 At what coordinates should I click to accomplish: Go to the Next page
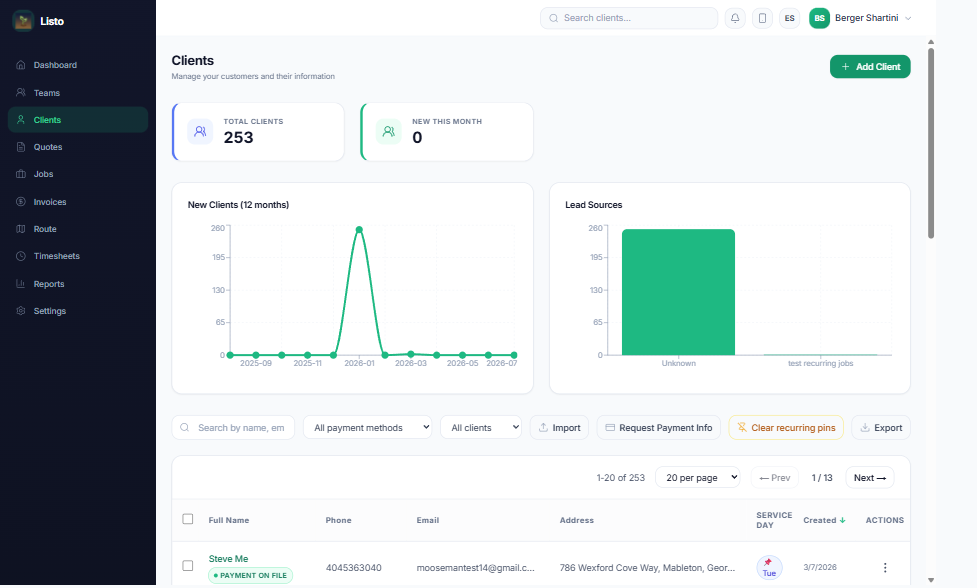[x=870, y=478]
